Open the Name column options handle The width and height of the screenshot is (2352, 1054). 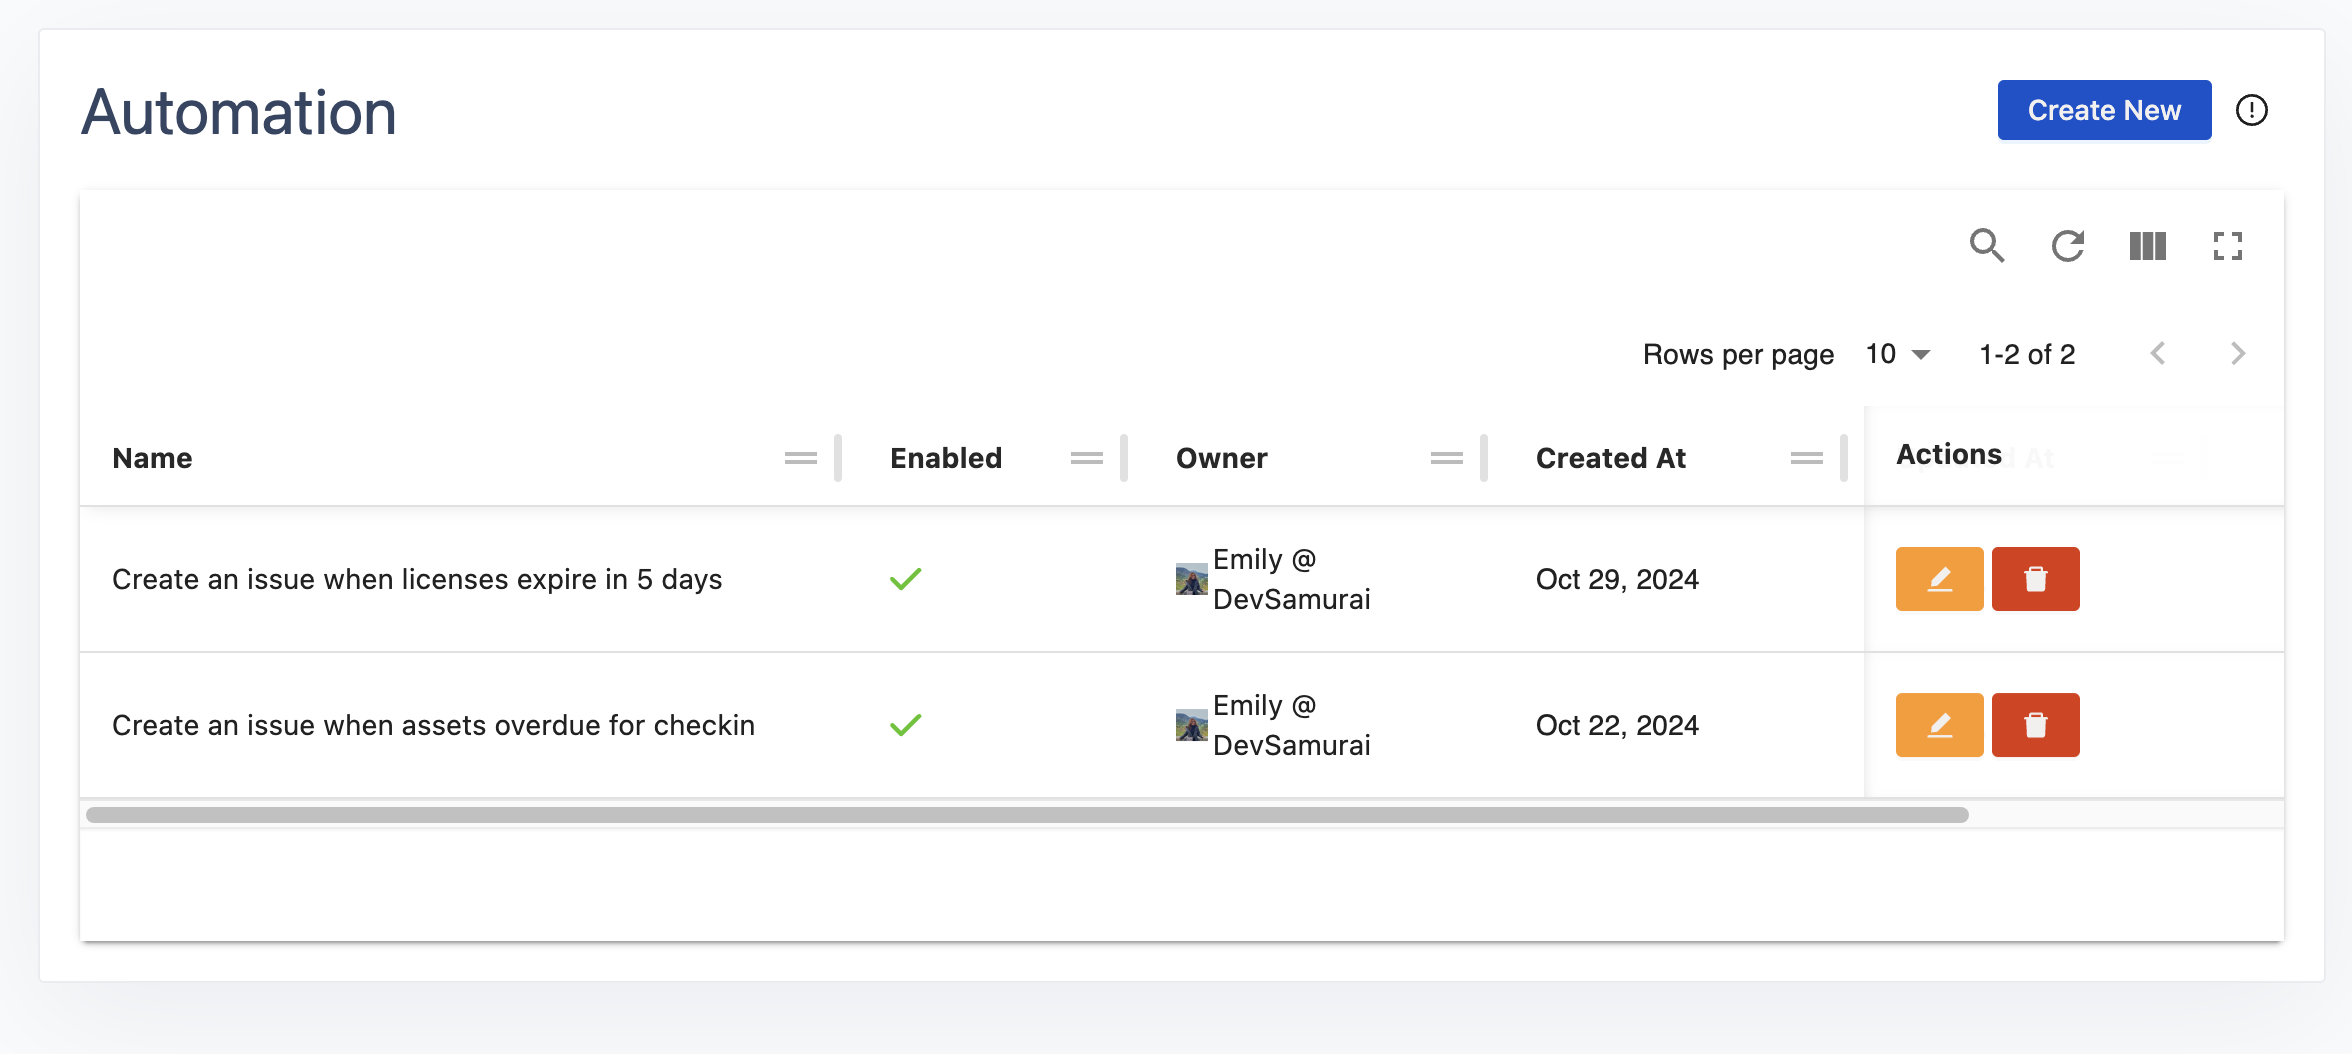tap(800, 458)
